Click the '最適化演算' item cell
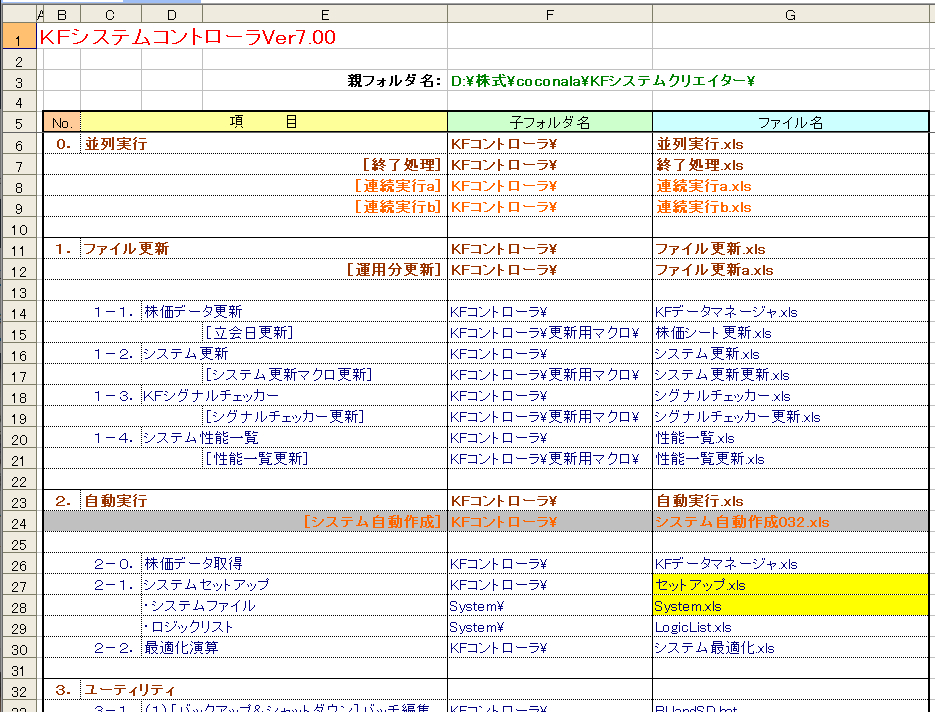Viewport: 935px width, 712px height. click(181, 648)
